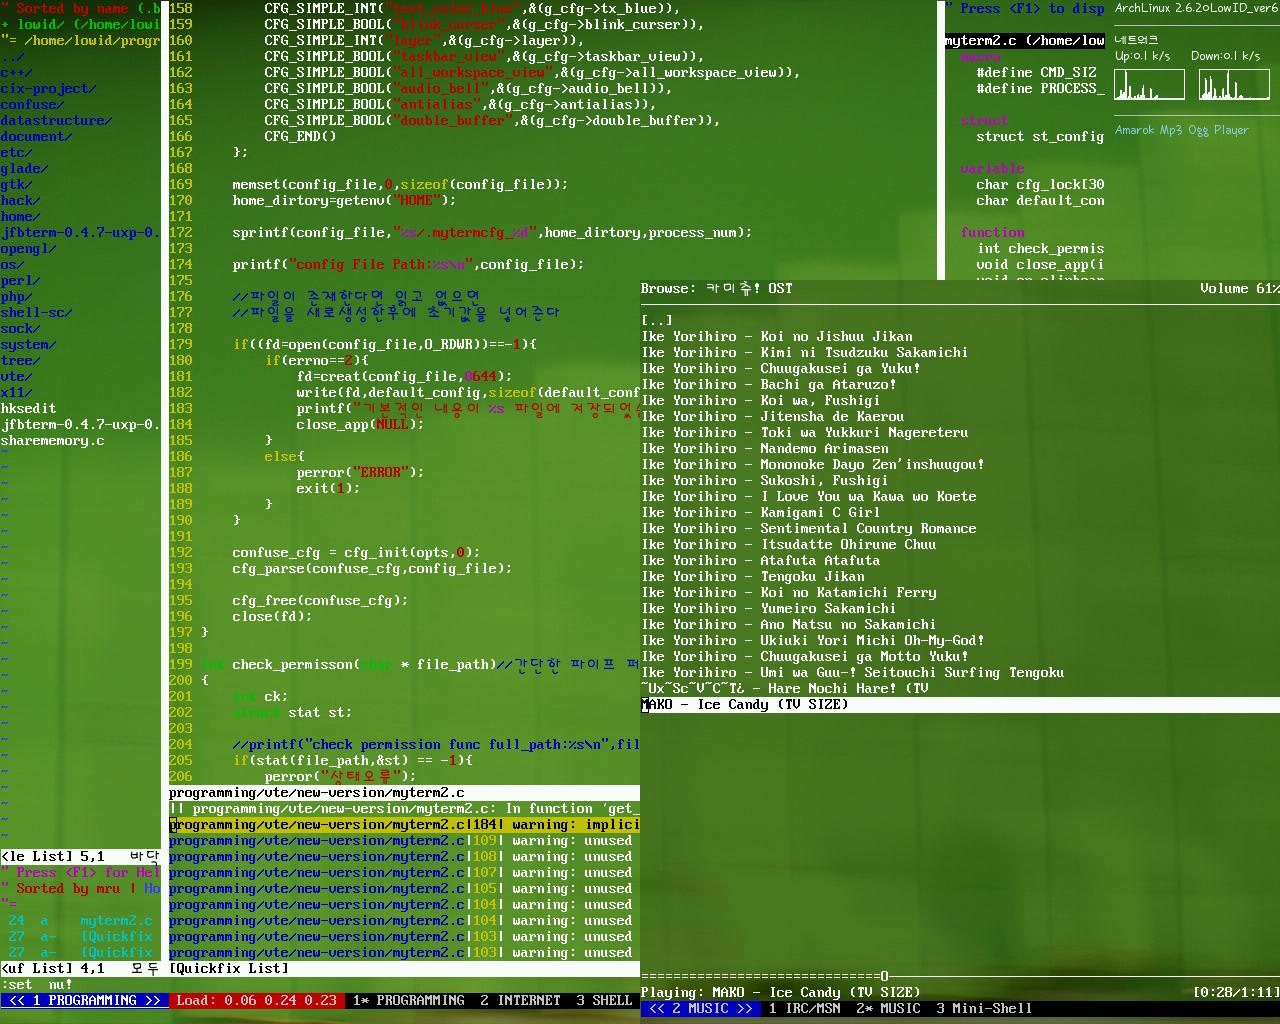Select the song Kamigami C Girl

point(761,512)
